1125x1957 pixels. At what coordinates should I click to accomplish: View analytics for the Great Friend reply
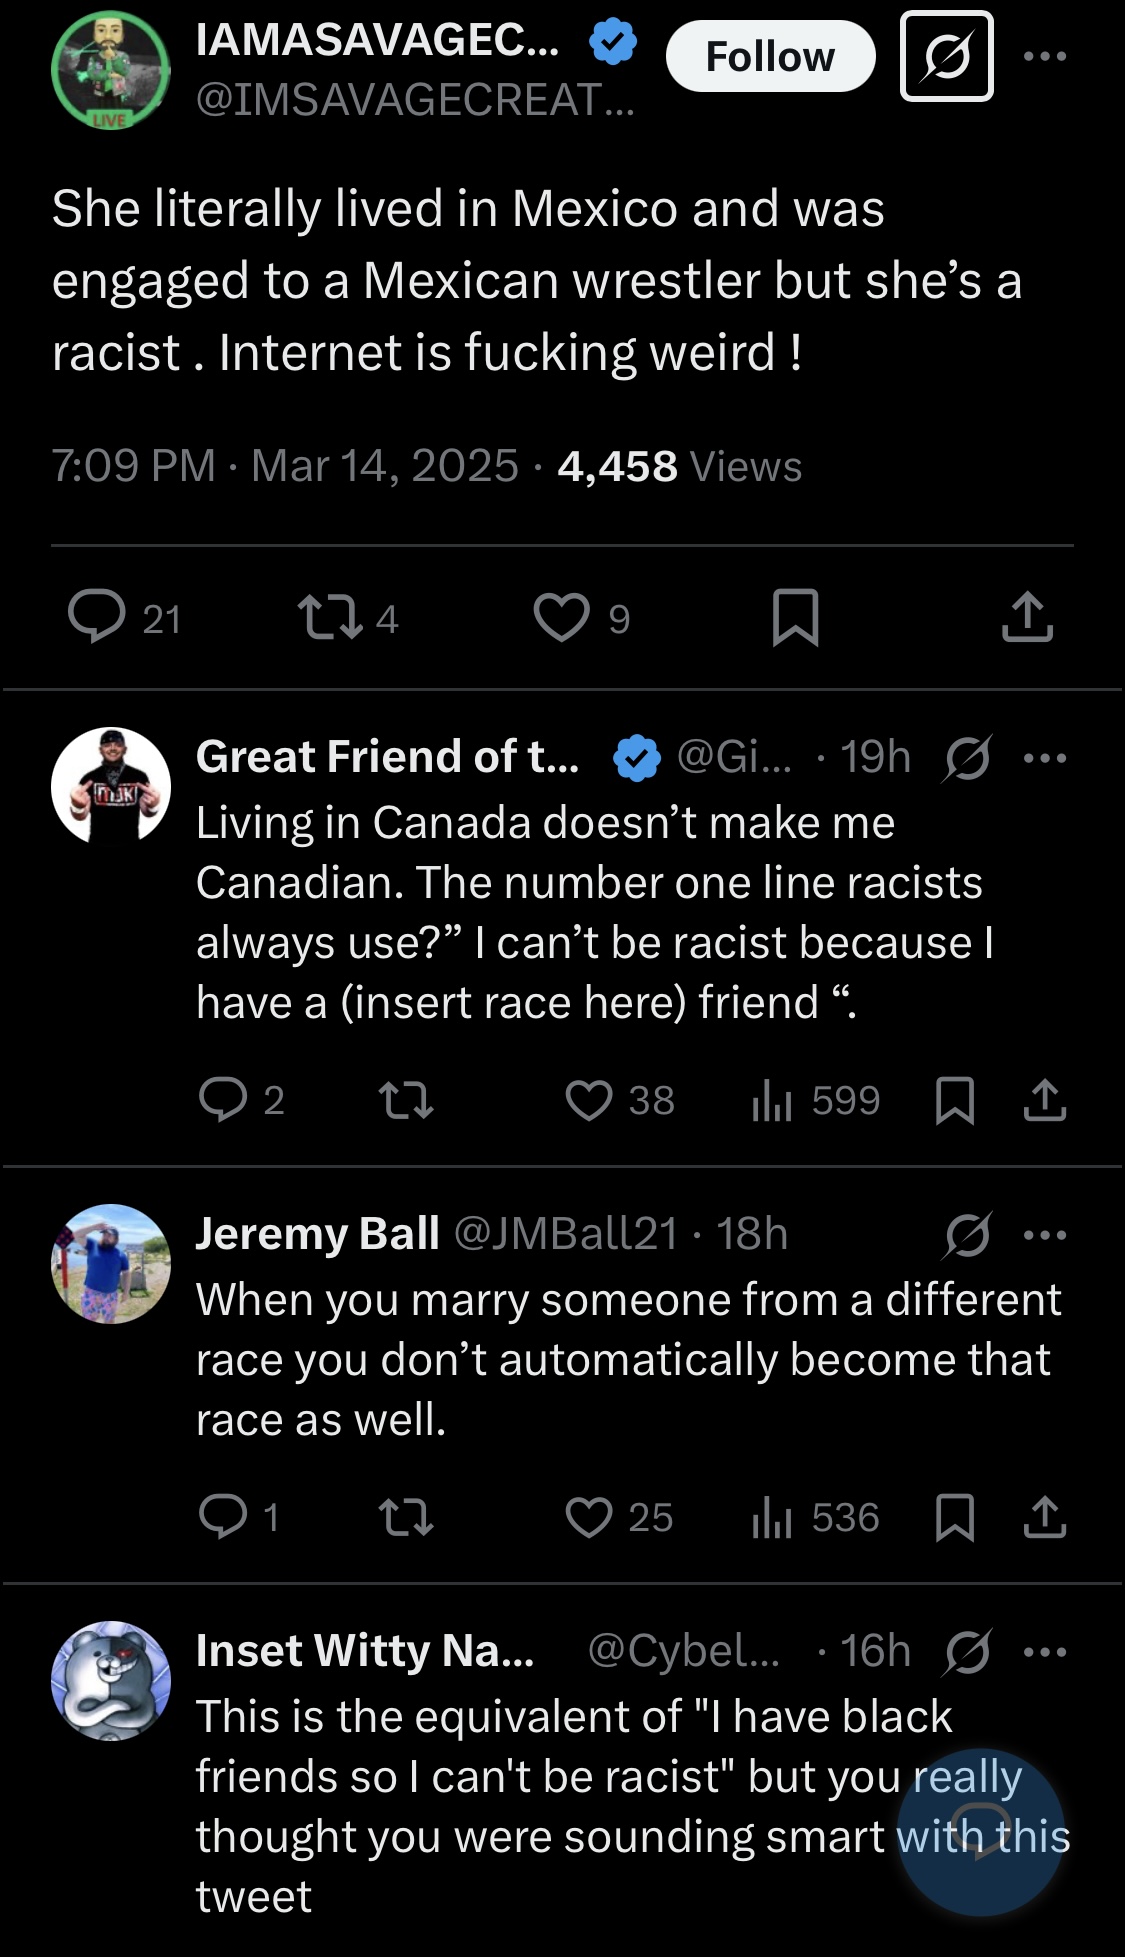tap(772, 1101)
